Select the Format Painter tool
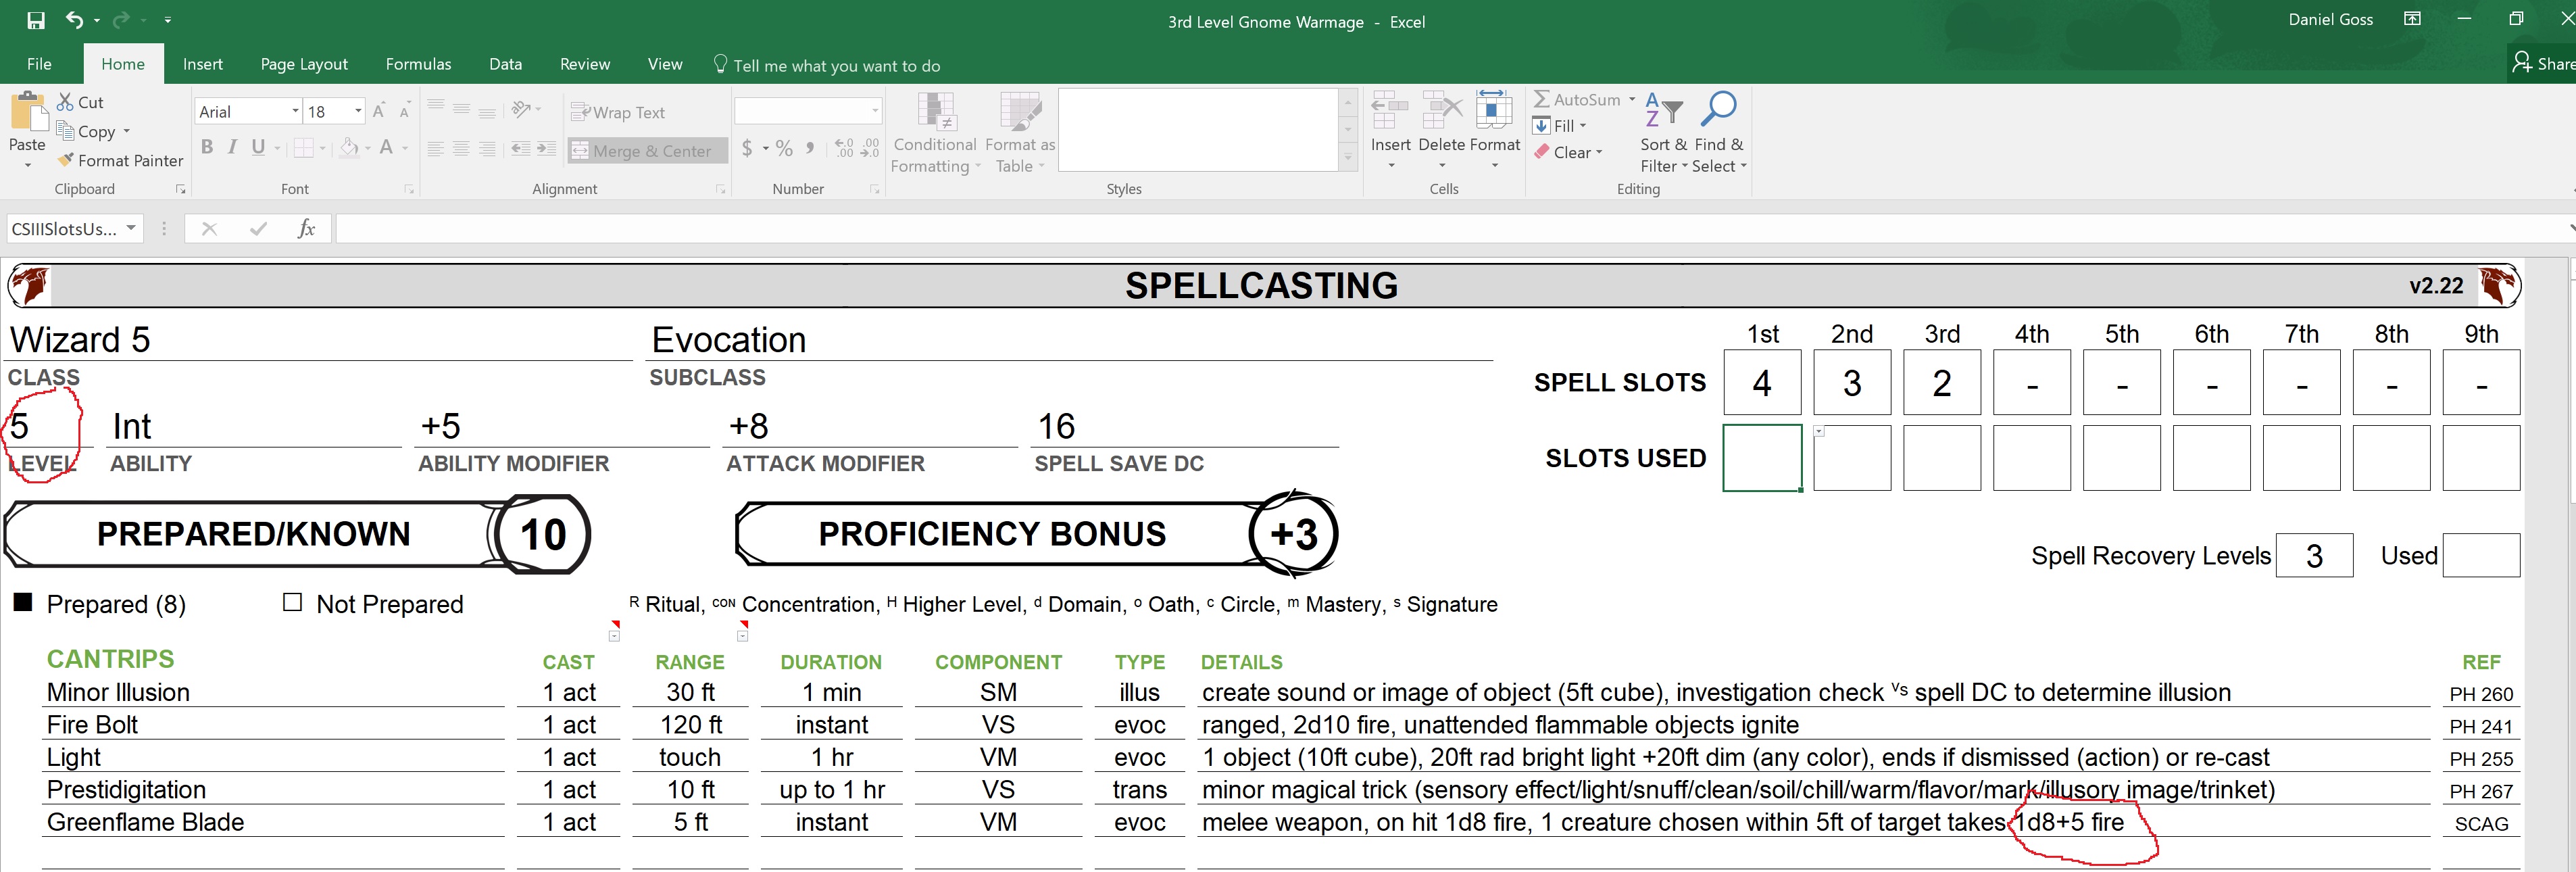 pyautogui.click(x=119, y=160)
